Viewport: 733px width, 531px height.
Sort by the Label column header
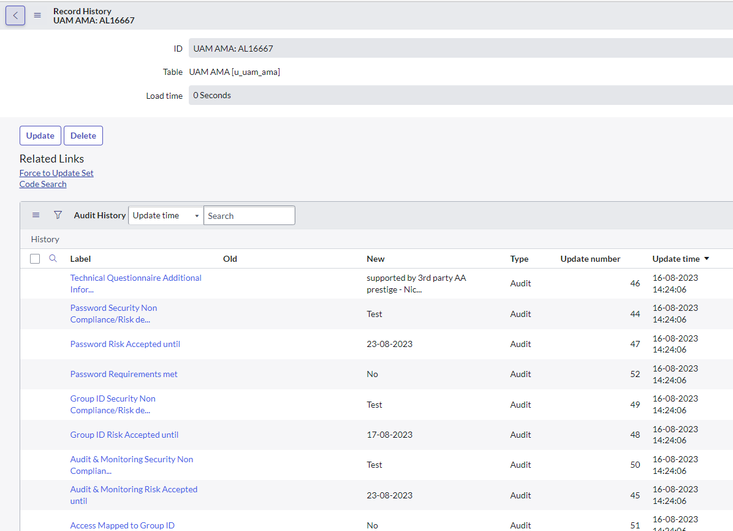[x=80, y=259]
